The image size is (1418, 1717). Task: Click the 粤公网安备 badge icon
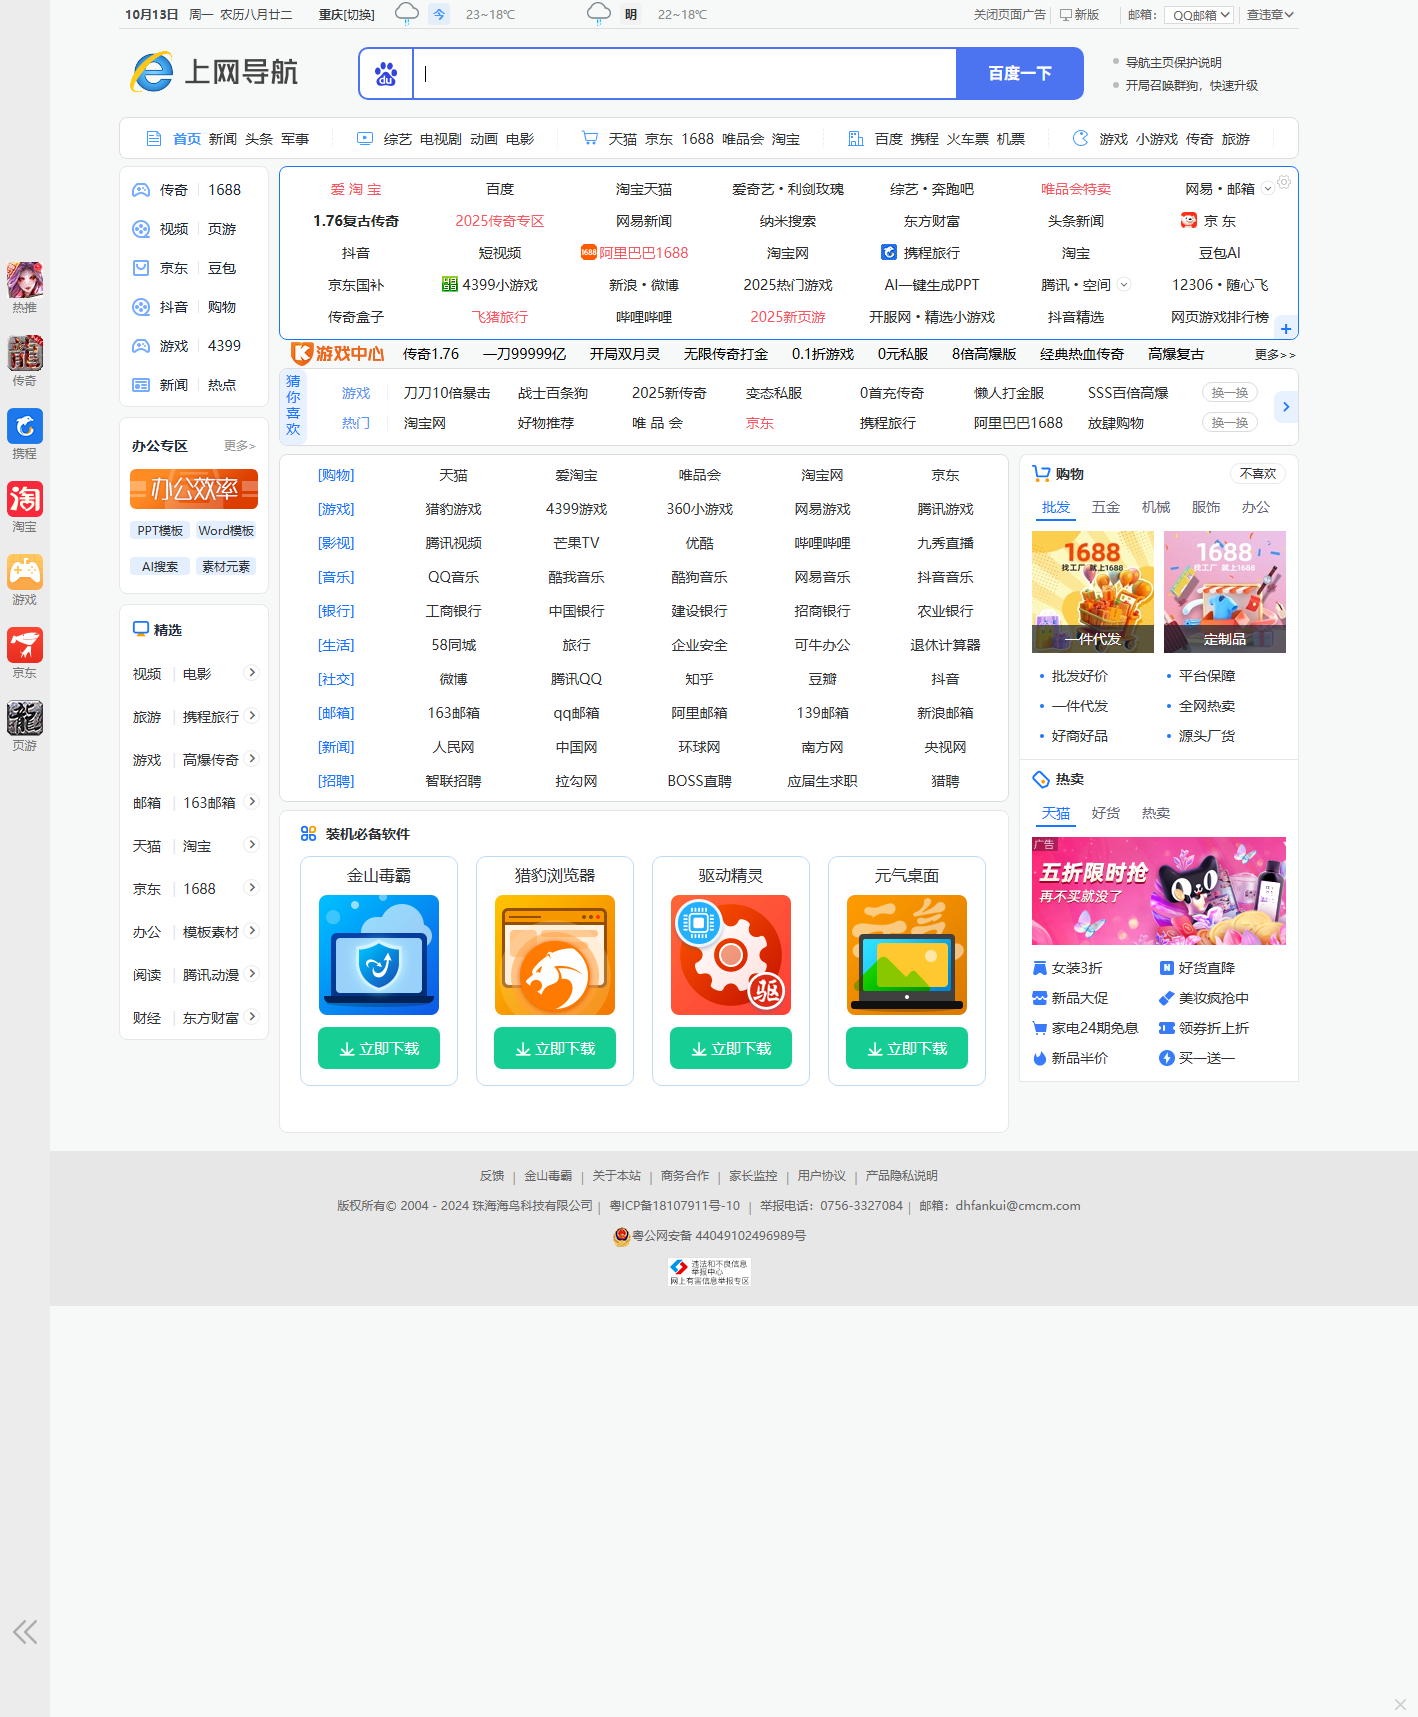coord(621,1236)
